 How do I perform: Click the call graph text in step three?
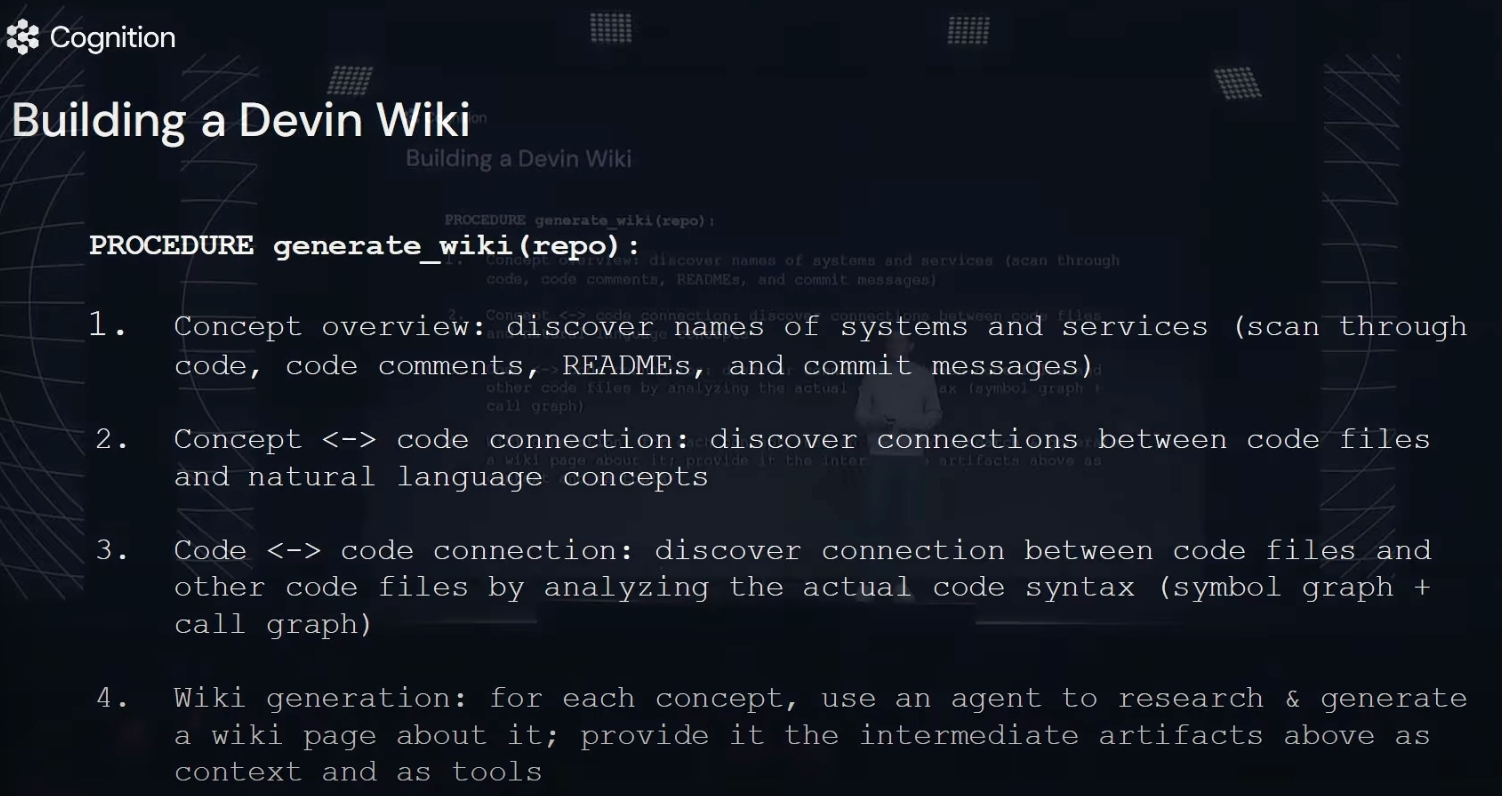click(x=272, y=625)
